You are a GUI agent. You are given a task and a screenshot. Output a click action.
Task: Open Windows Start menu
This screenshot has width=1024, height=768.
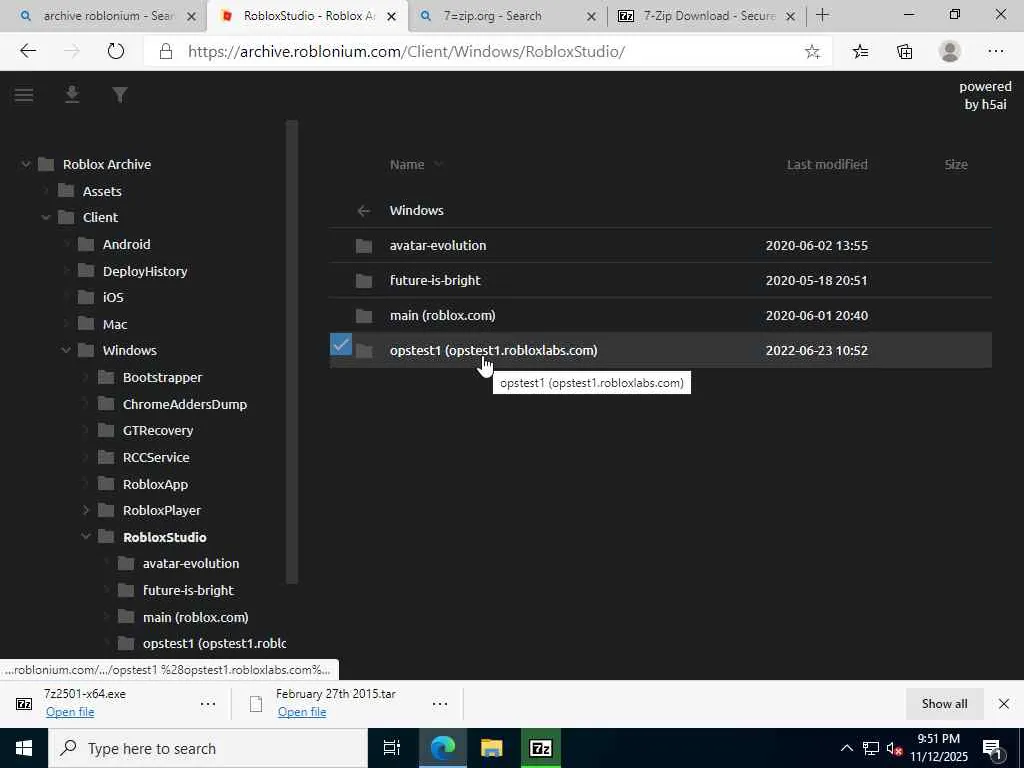24,748
